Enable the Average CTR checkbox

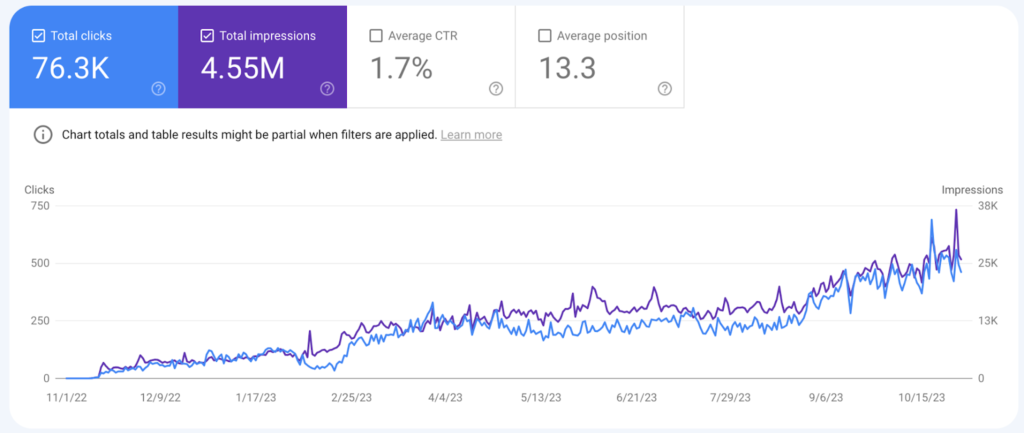pos(376,36)
